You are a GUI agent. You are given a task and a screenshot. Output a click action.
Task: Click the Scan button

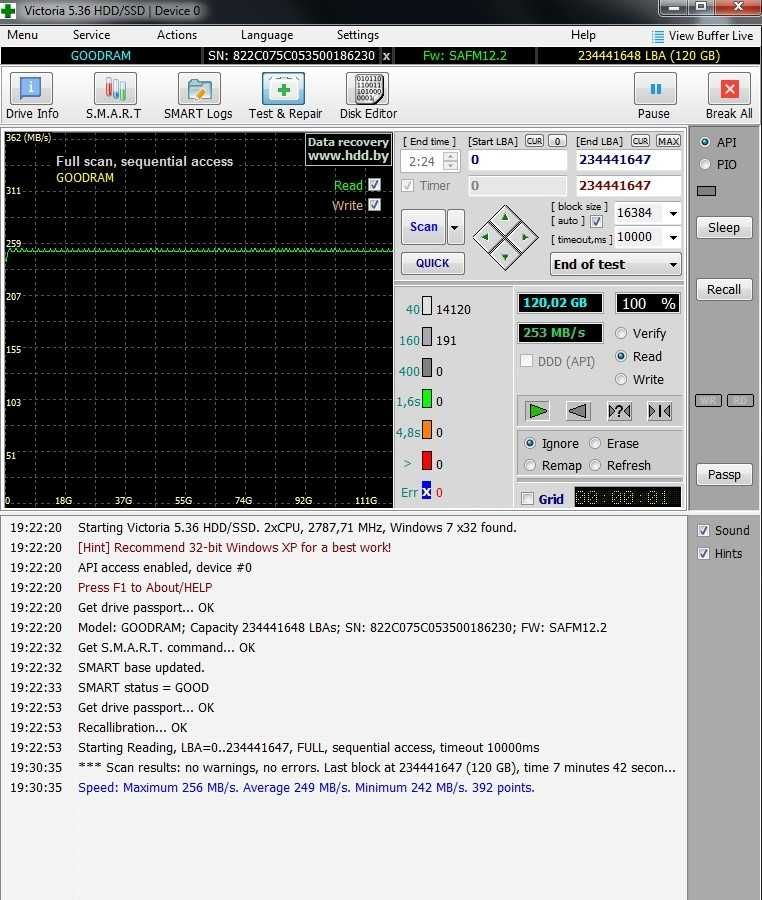423,227
